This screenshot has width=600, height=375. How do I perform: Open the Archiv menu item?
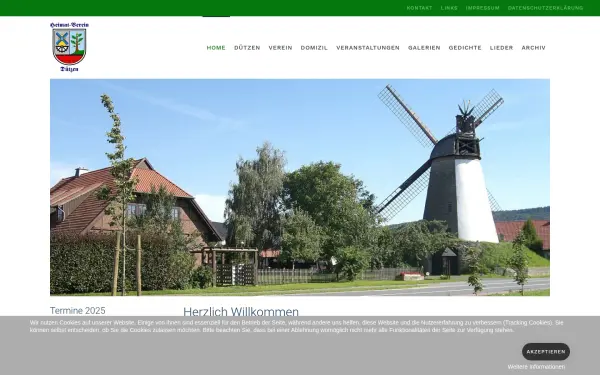(533, 48)
